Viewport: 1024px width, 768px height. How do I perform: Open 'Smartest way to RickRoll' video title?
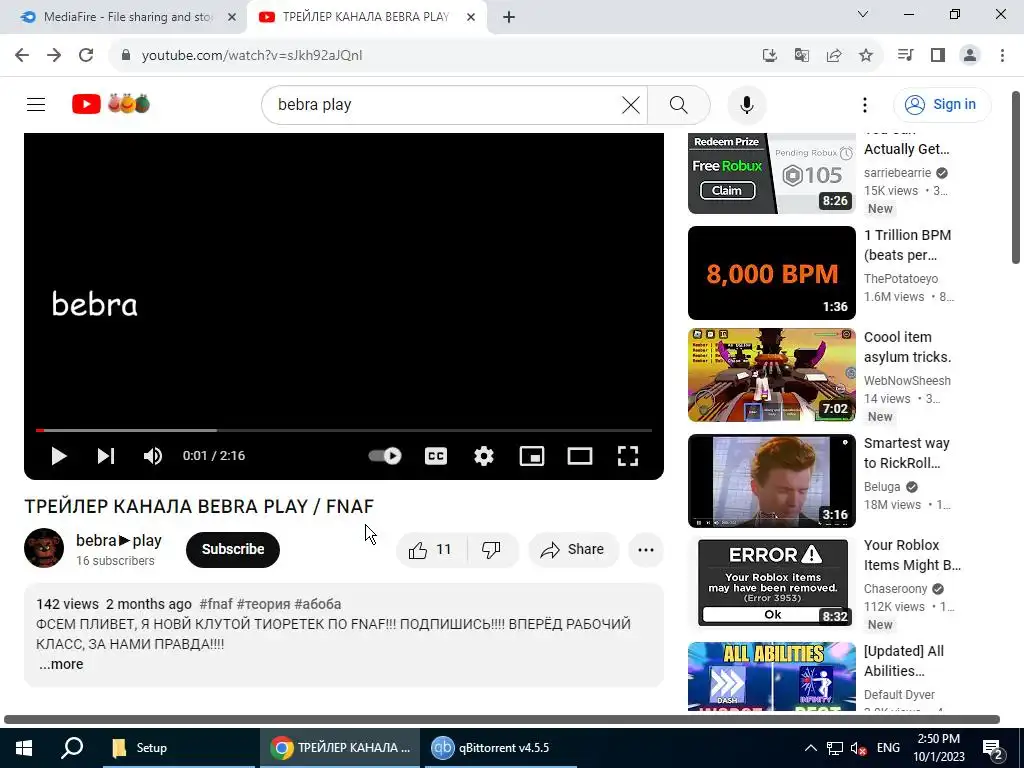[x=906, y=453]
